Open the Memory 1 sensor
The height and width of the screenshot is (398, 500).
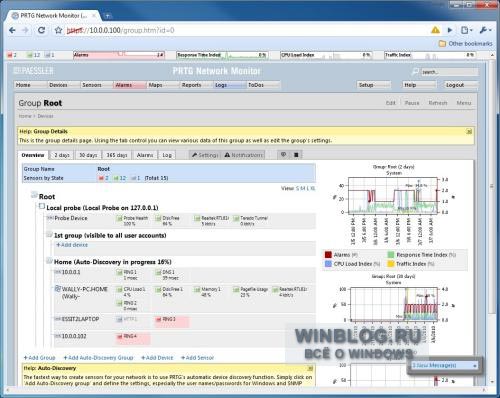click(x=208, y=292)
